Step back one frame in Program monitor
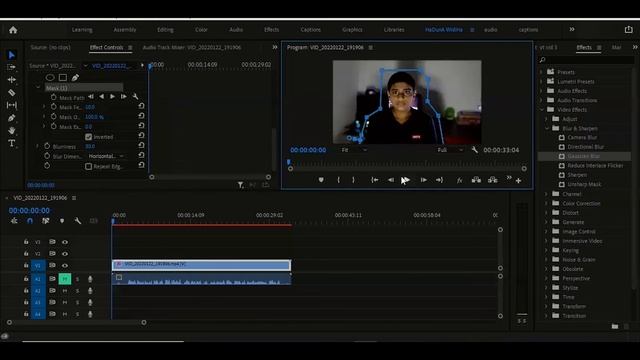This screenshot has height=360, width=640. coord(391,180)
